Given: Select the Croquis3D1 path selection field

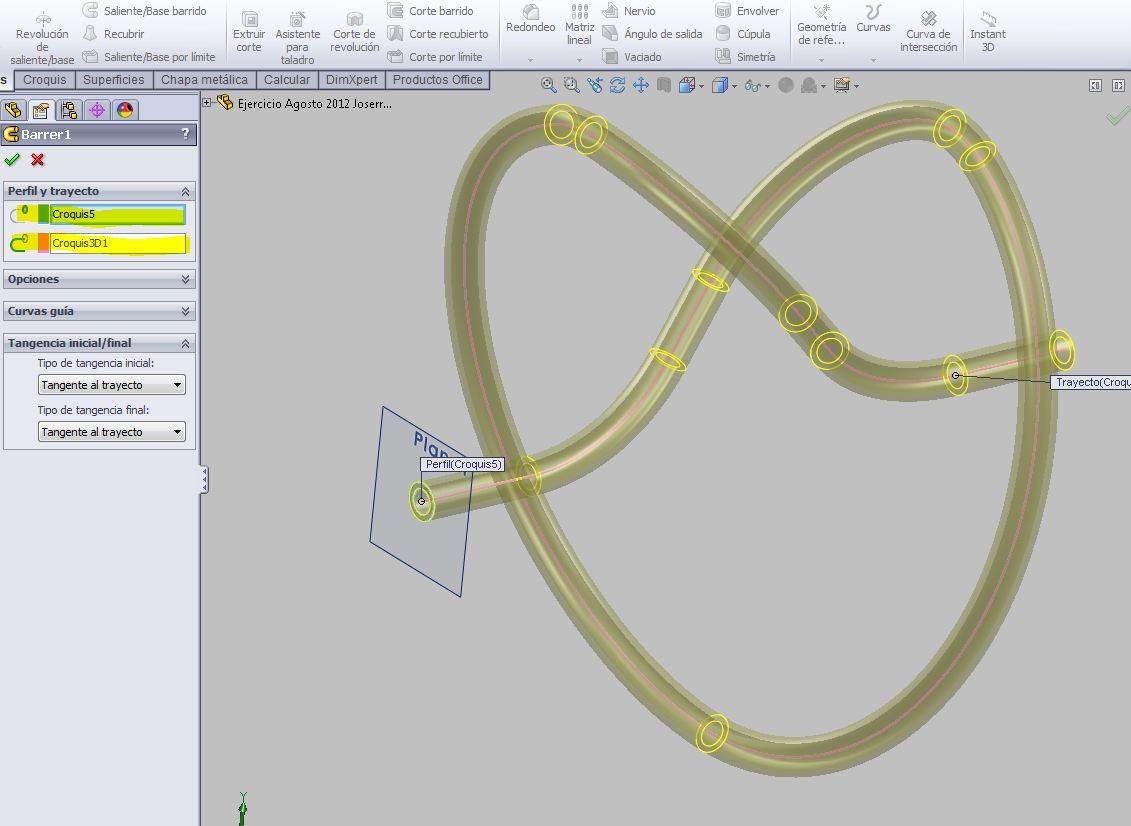Looking at the screenshot, I should pyautogui.click(x=117, y=243).
